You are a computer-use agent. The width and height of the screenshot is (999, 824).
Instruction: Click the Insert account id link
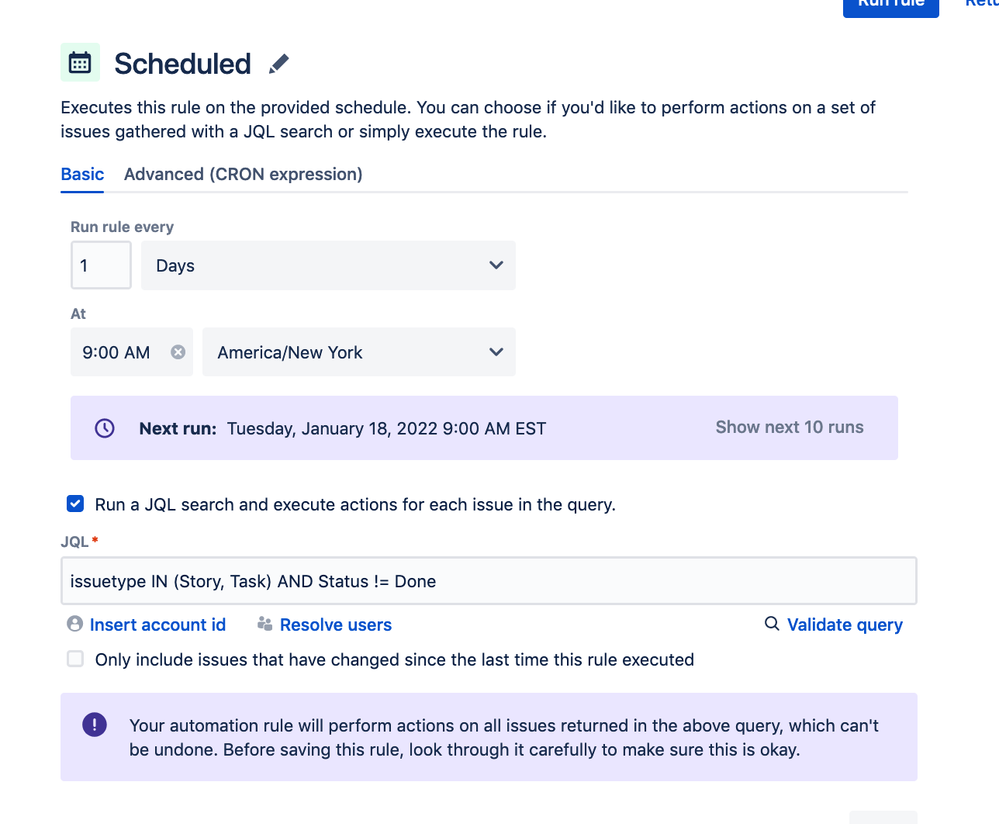158,625
